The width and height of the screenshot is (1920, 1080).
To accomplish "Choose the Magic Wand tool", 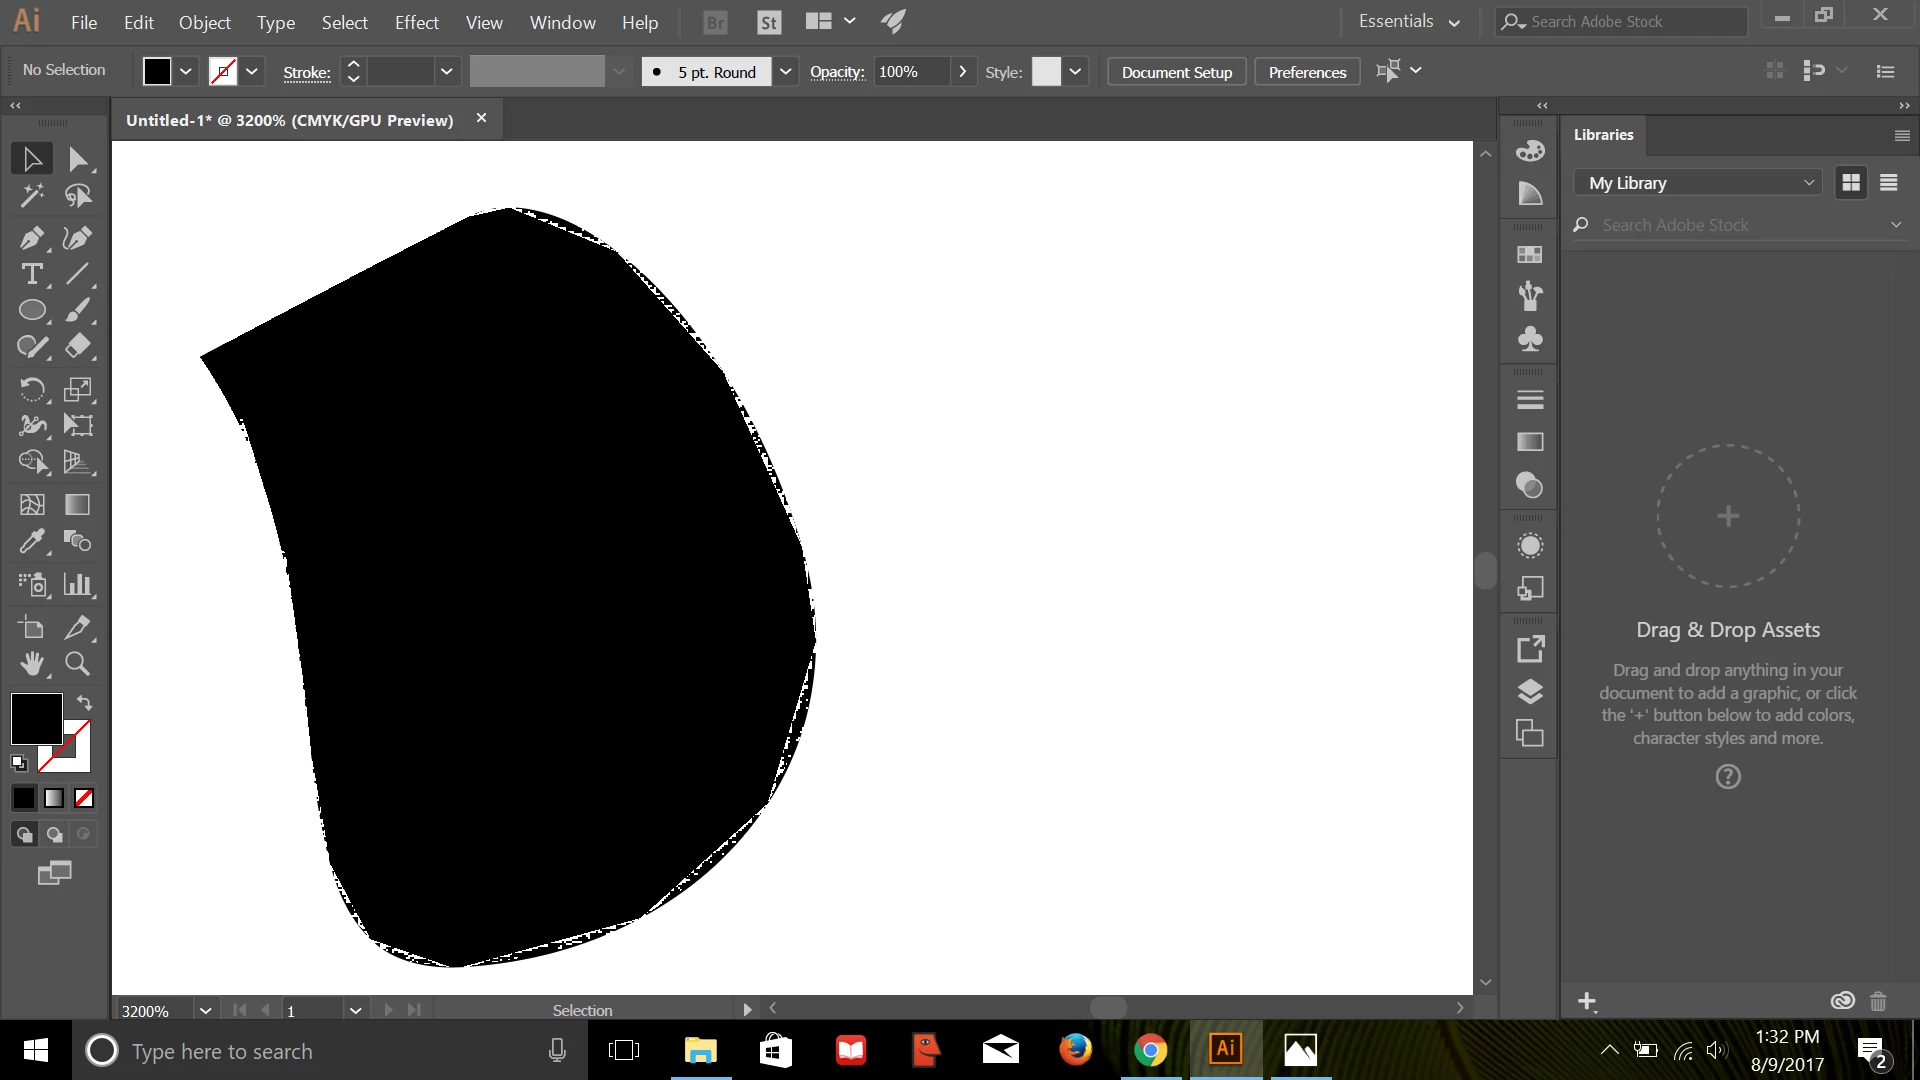I will pos(31,196).
